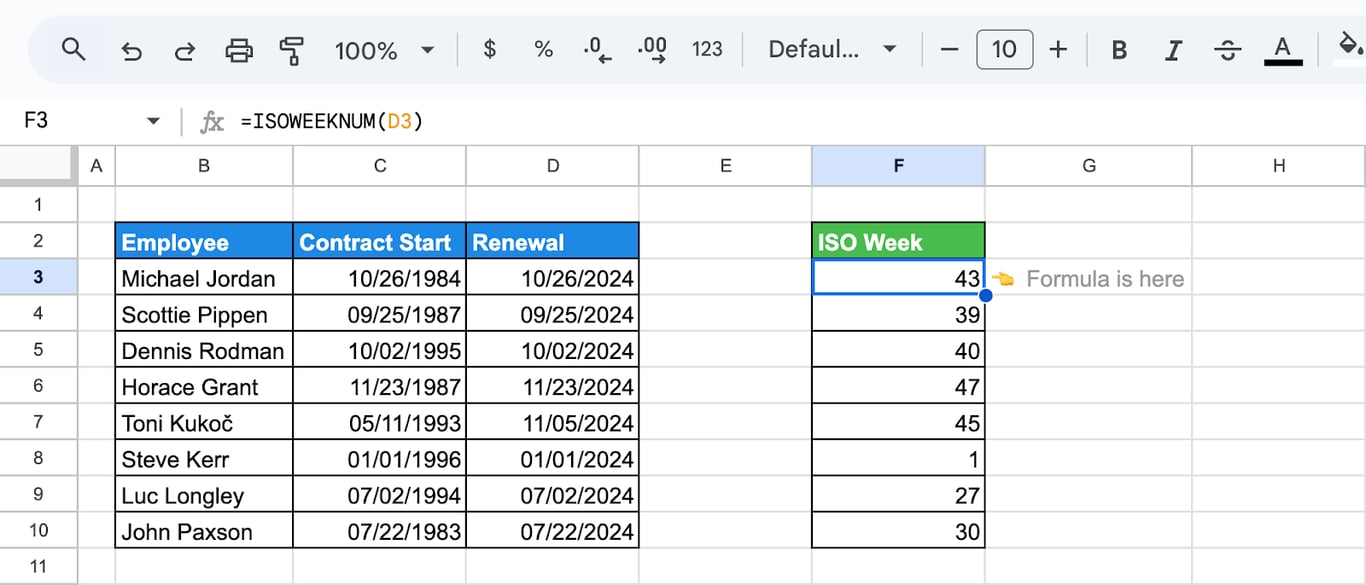Select column H header
1366x585 pixels.
[1279, 166]
